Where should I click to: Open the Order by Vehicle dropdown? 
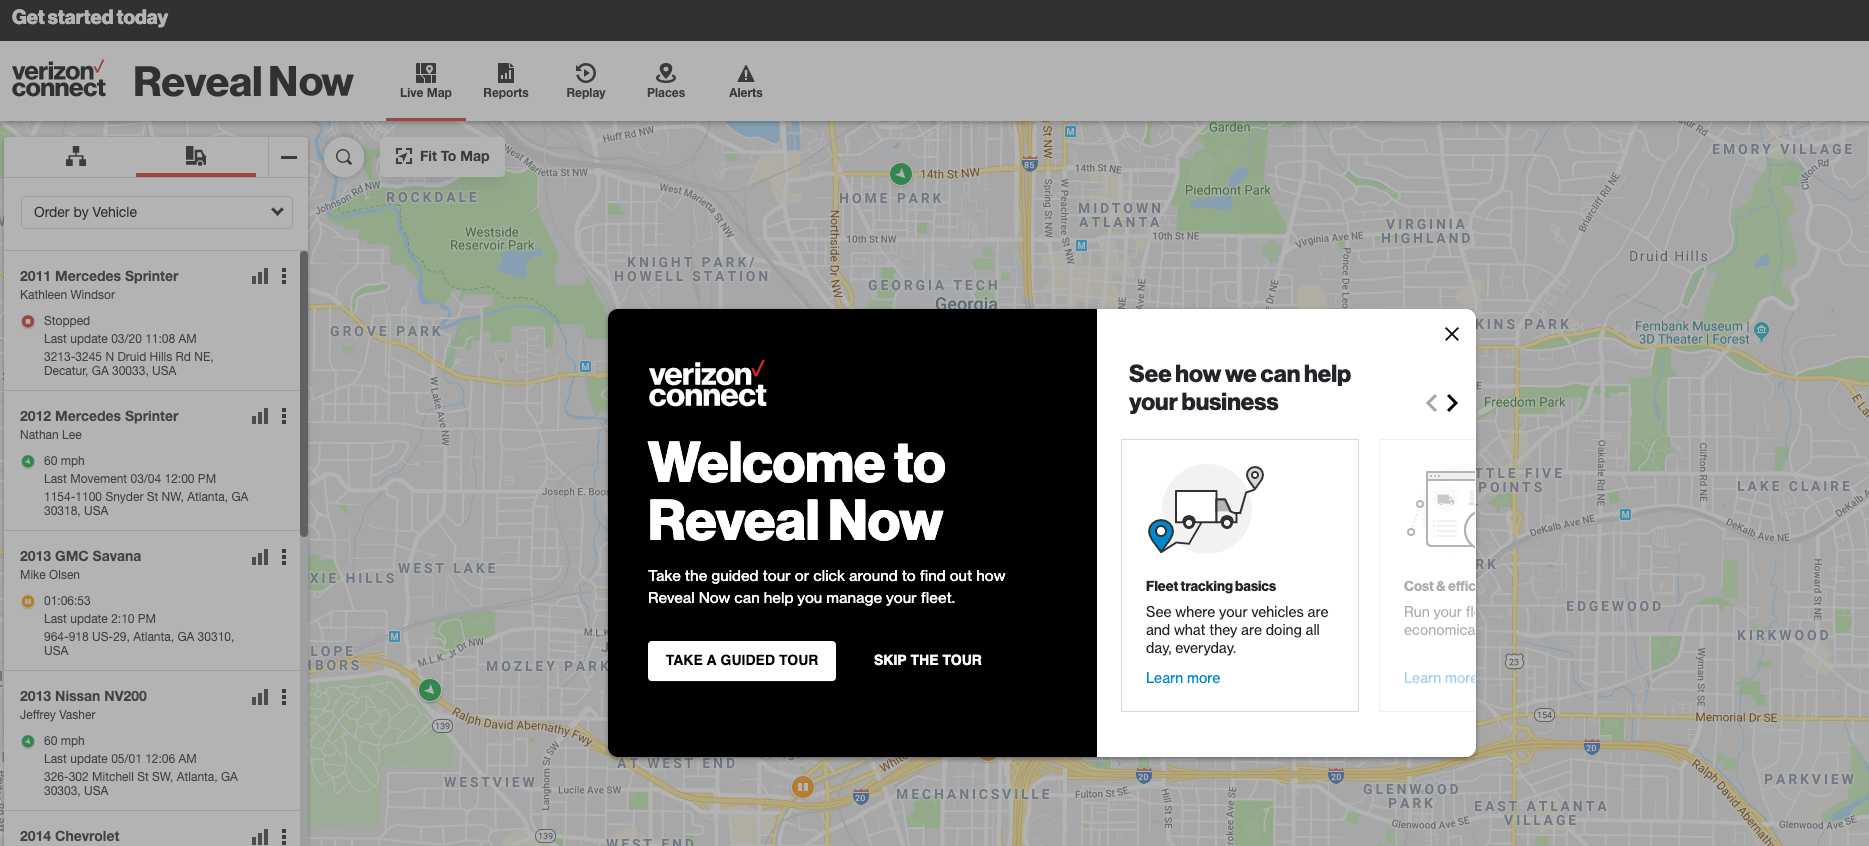(158, 212)
